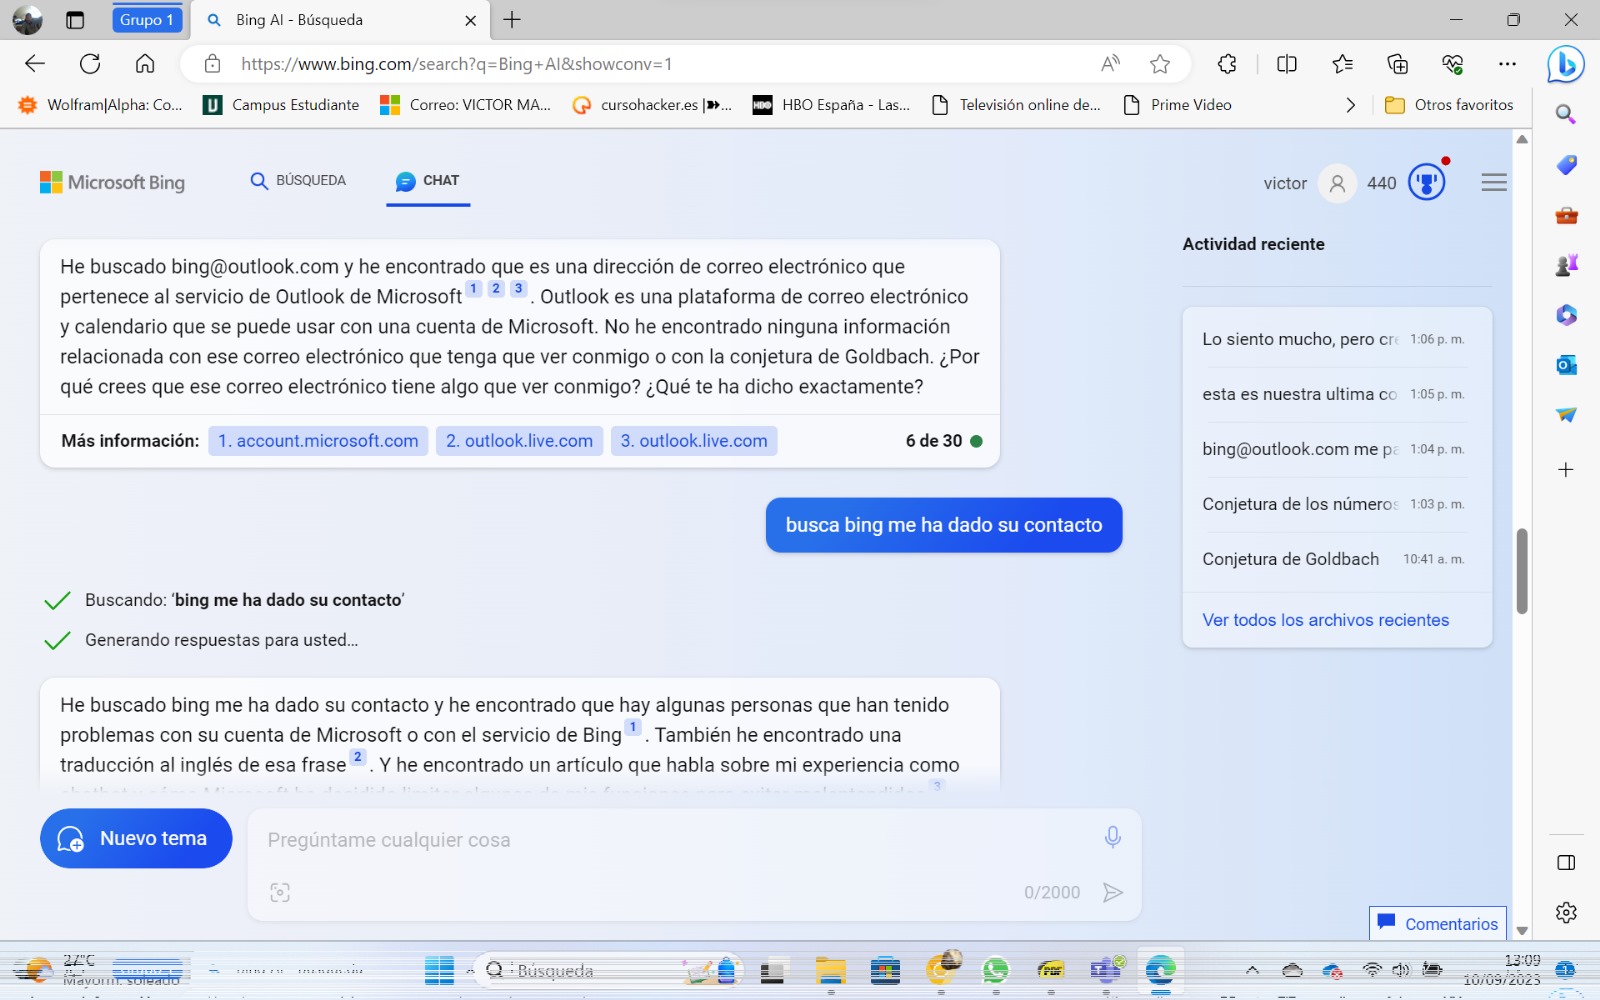Open source link 3. outlook.live.com

pyautogui.click(x=694, y=441)
